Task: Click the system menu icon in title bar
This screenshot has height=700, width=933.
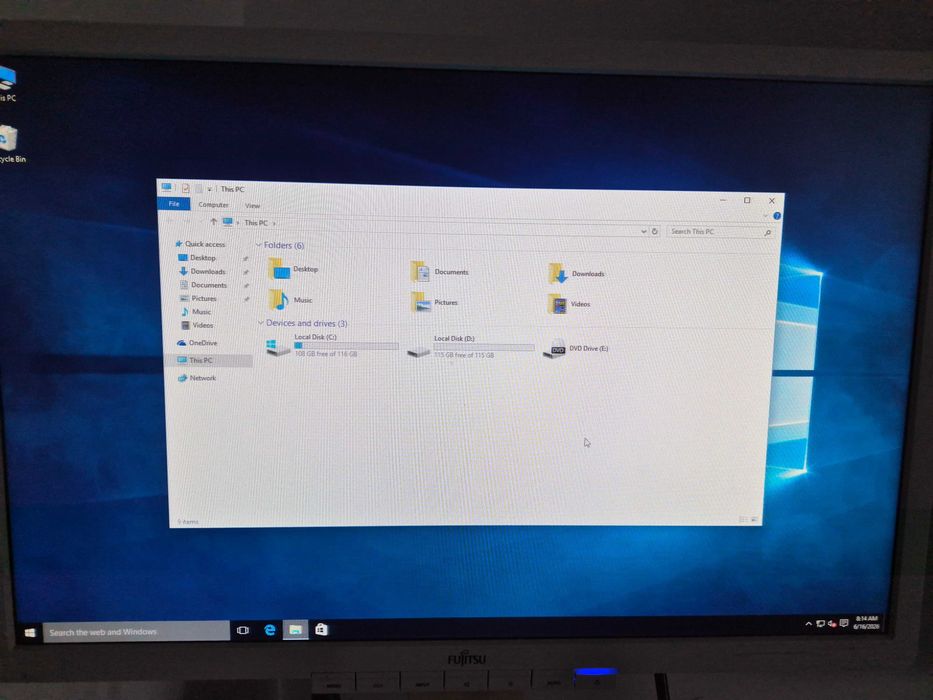Action: click(x=167, y=187)
